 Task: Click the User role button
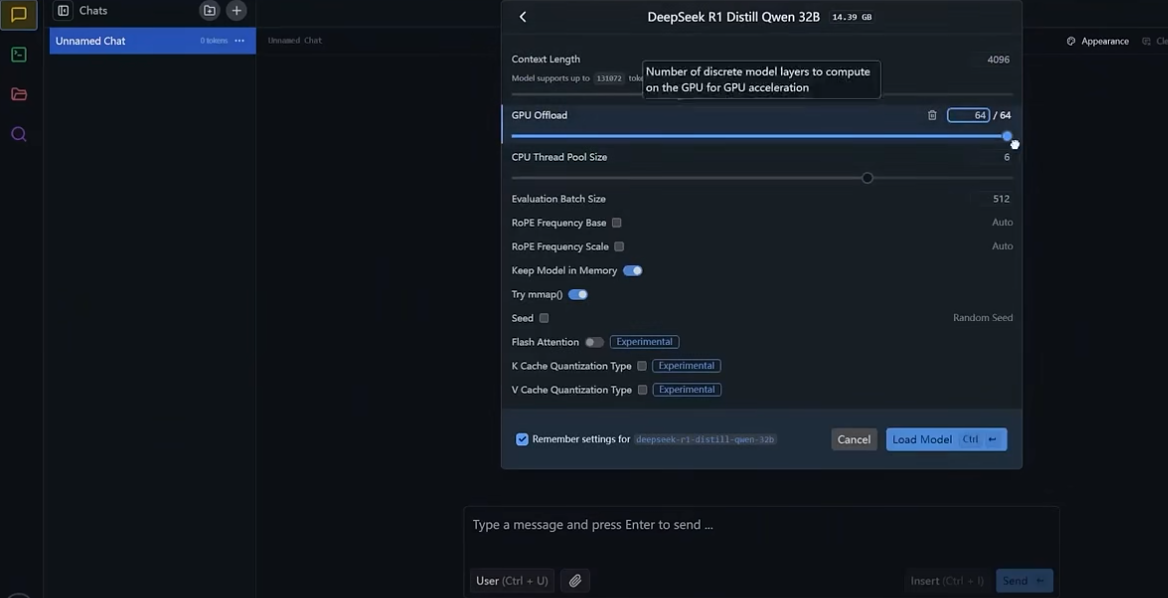(x=512, y=581)
